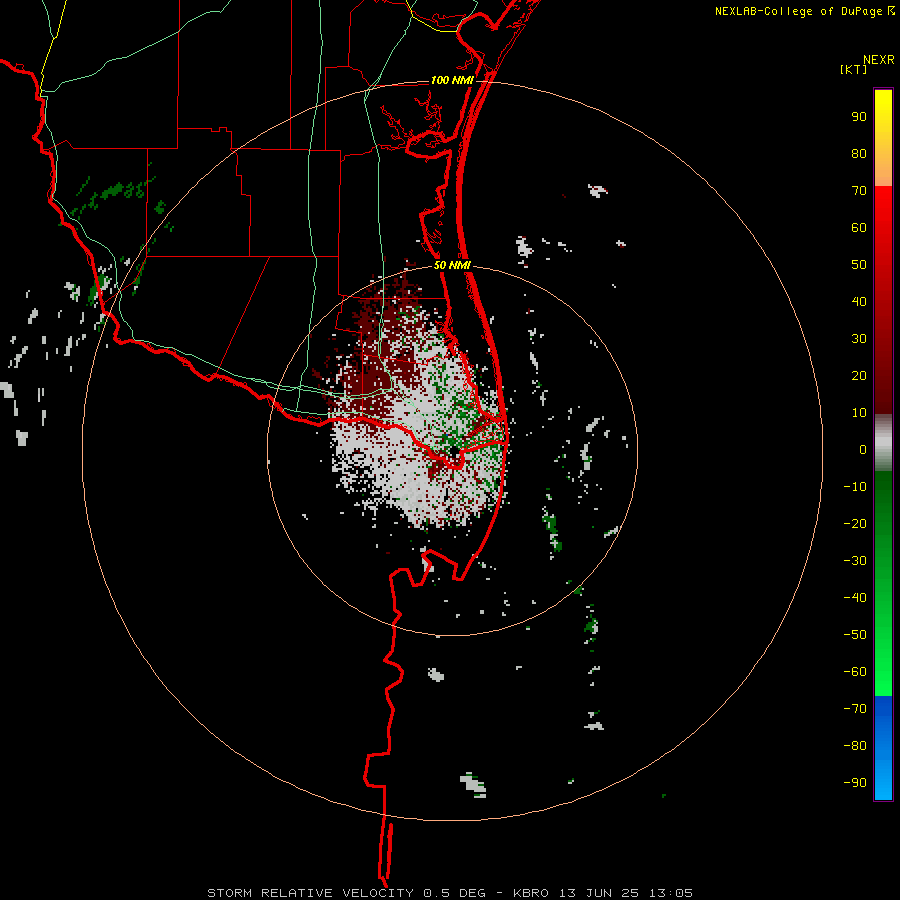Click the -20 knot scale label
The width and height of the screenshot is (900, 900).
(855, 523)
